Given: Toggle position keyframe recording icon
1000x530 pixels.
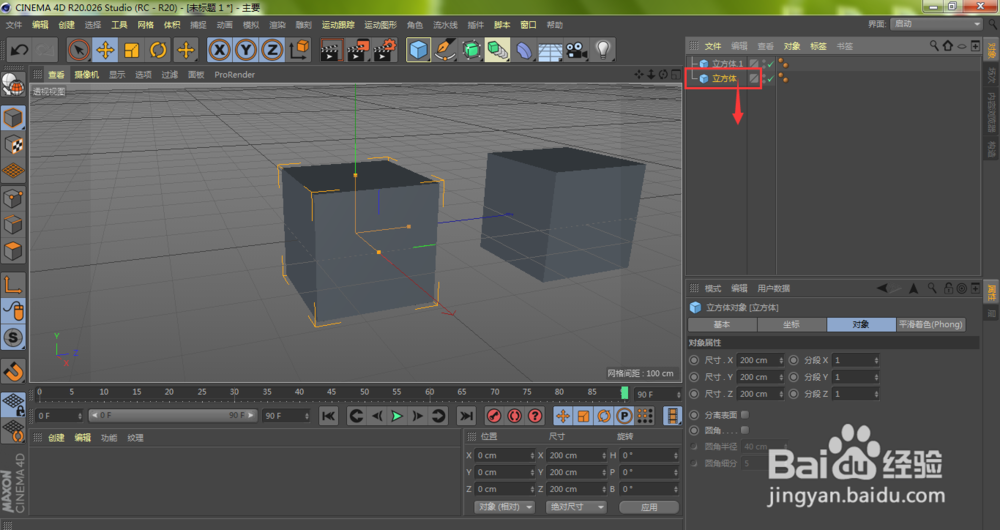Looking at the screenshot, I should (x=562, y=416).
